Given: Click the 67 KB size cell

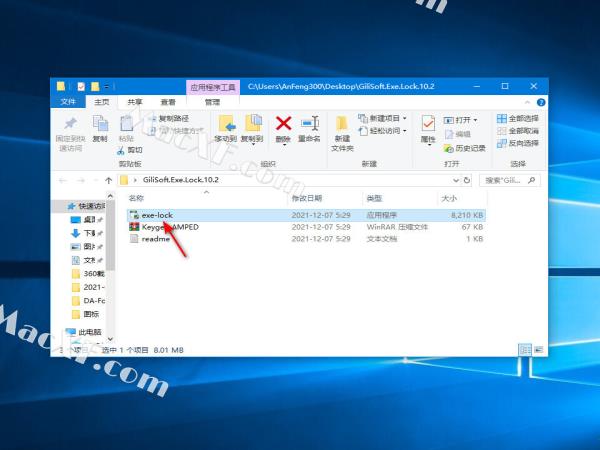Looking at the screenshot, I should [x=472, y=227].
